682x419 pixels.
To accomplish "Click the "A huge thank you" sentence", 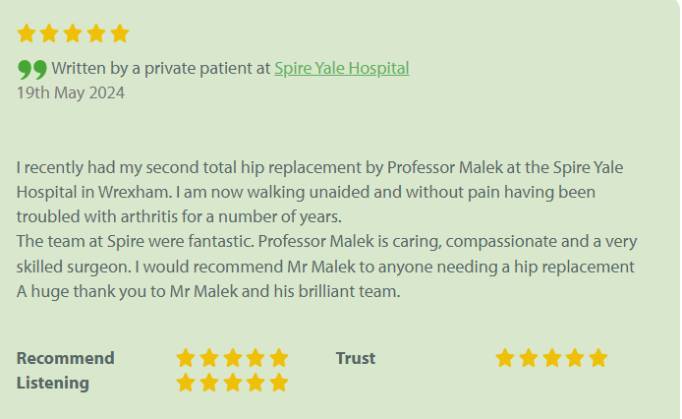I will (208, 291).
